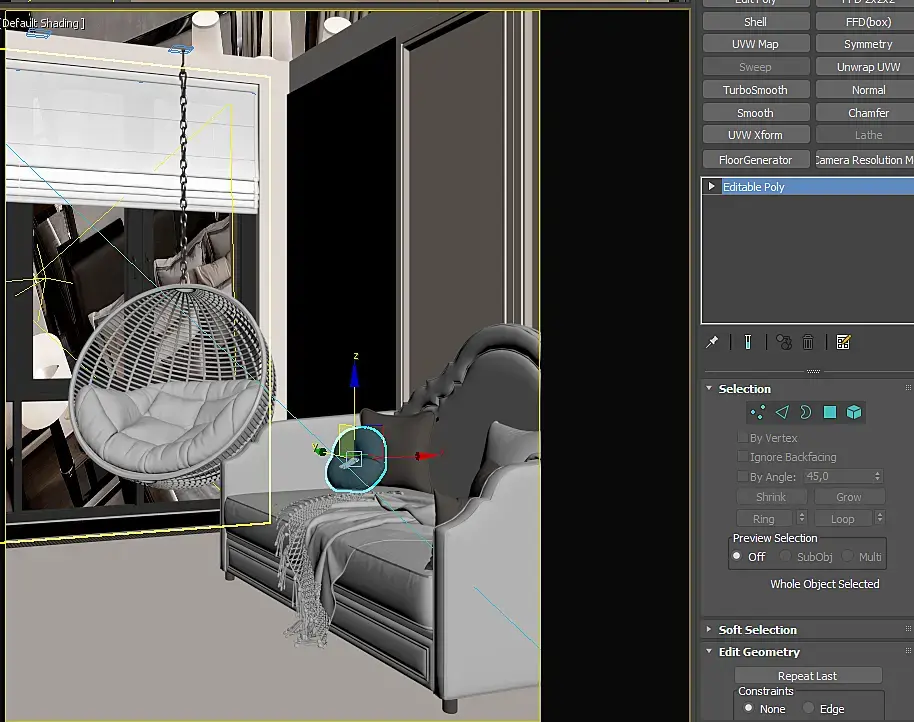Open the Default Shading viewport menu

point(44,23)
